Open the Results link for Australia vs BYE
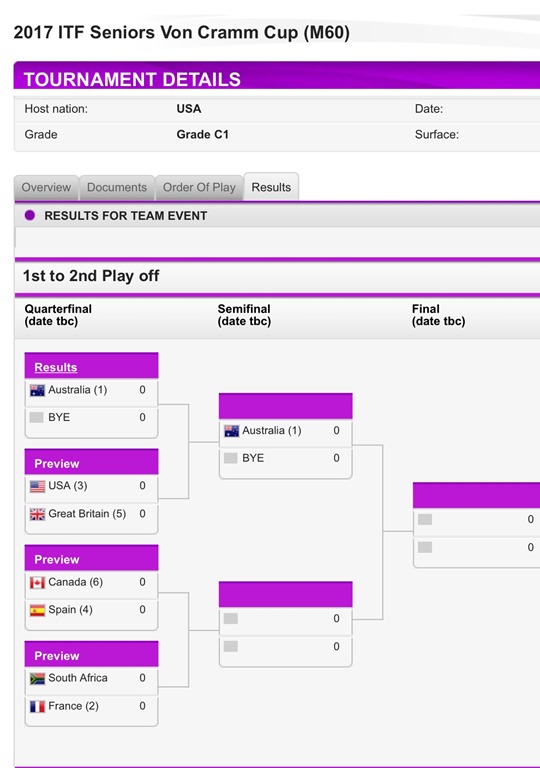The width and height of the screenshot is (540, 768). pyautogui.click(x=55, y=367)
